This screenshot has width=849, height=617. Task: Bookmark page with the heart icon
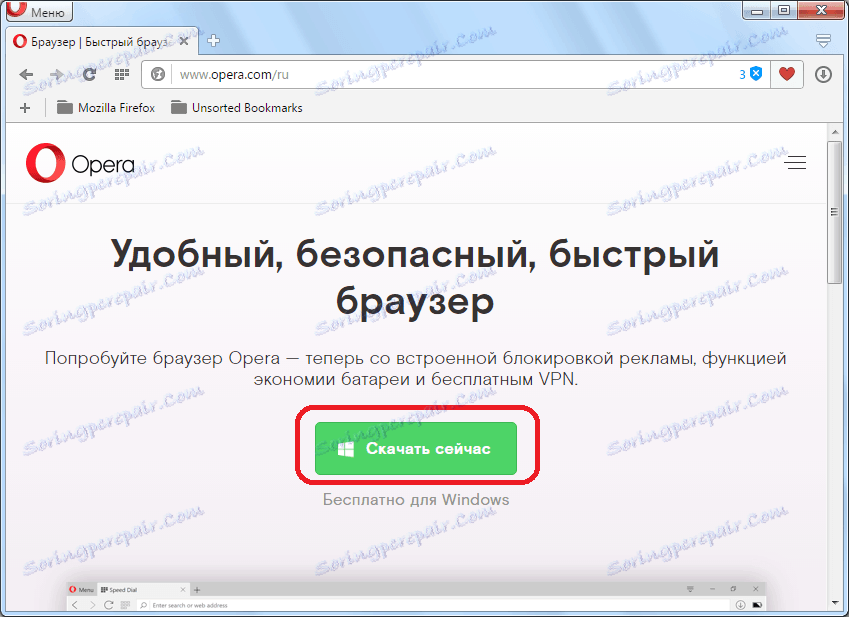(787, 74)
